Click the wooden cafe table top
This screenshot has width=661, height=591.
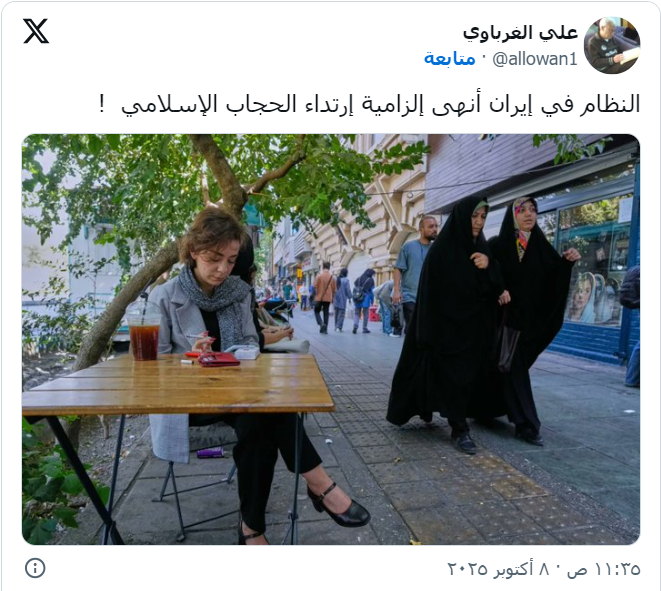[x=178, y=384]
